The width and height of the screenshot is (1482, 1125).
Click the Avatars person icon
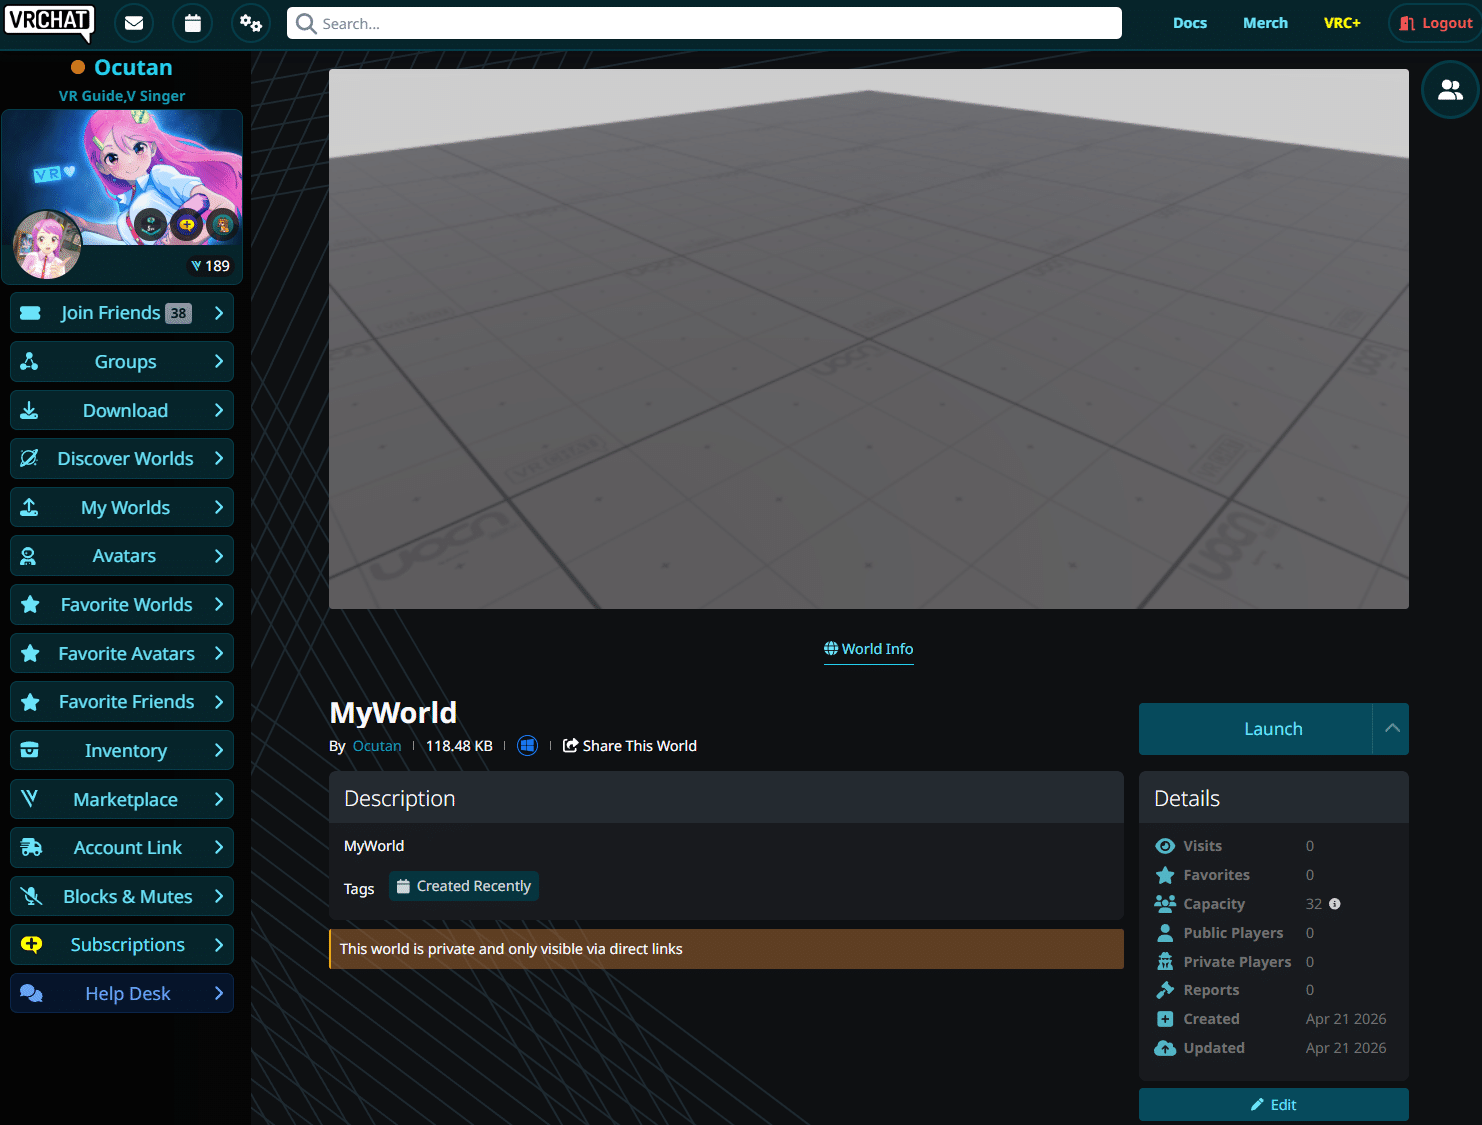[x=29, y=556]
